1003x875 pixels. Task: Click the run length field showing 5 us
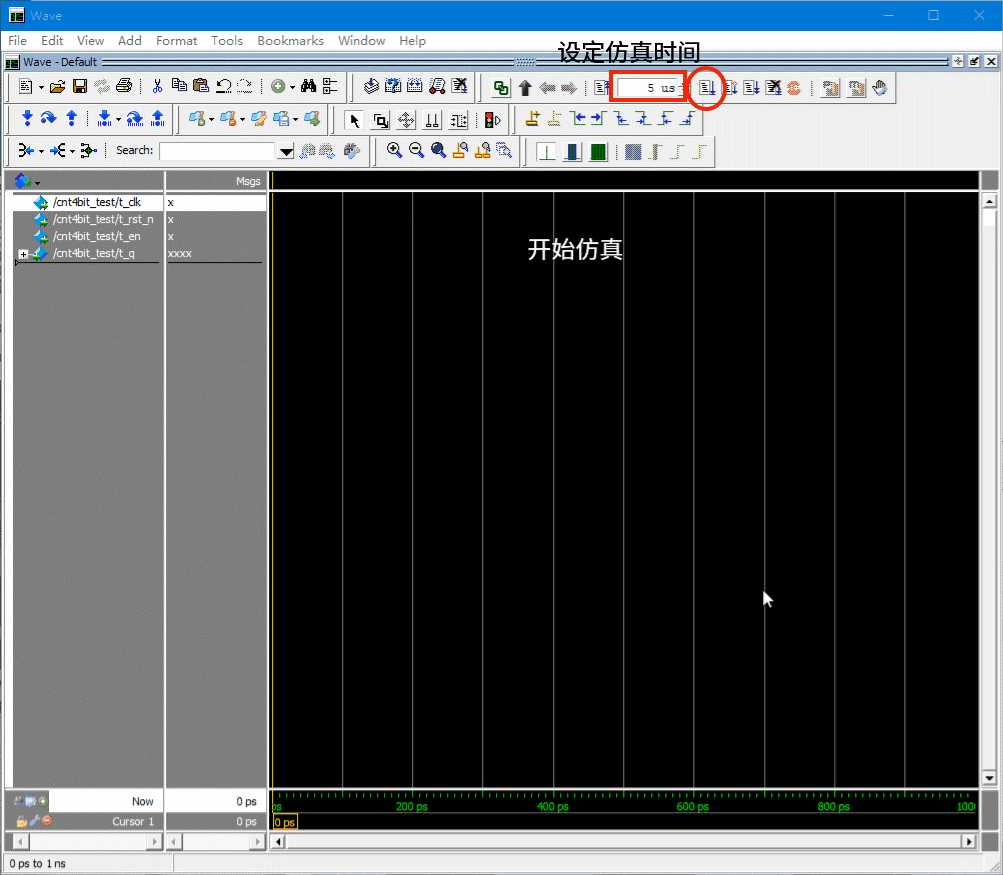tap(647, 88)
